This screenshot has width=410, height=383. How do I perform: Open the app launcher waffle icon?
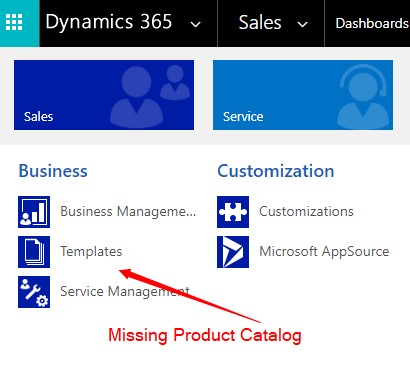click(x=14, y=22)
